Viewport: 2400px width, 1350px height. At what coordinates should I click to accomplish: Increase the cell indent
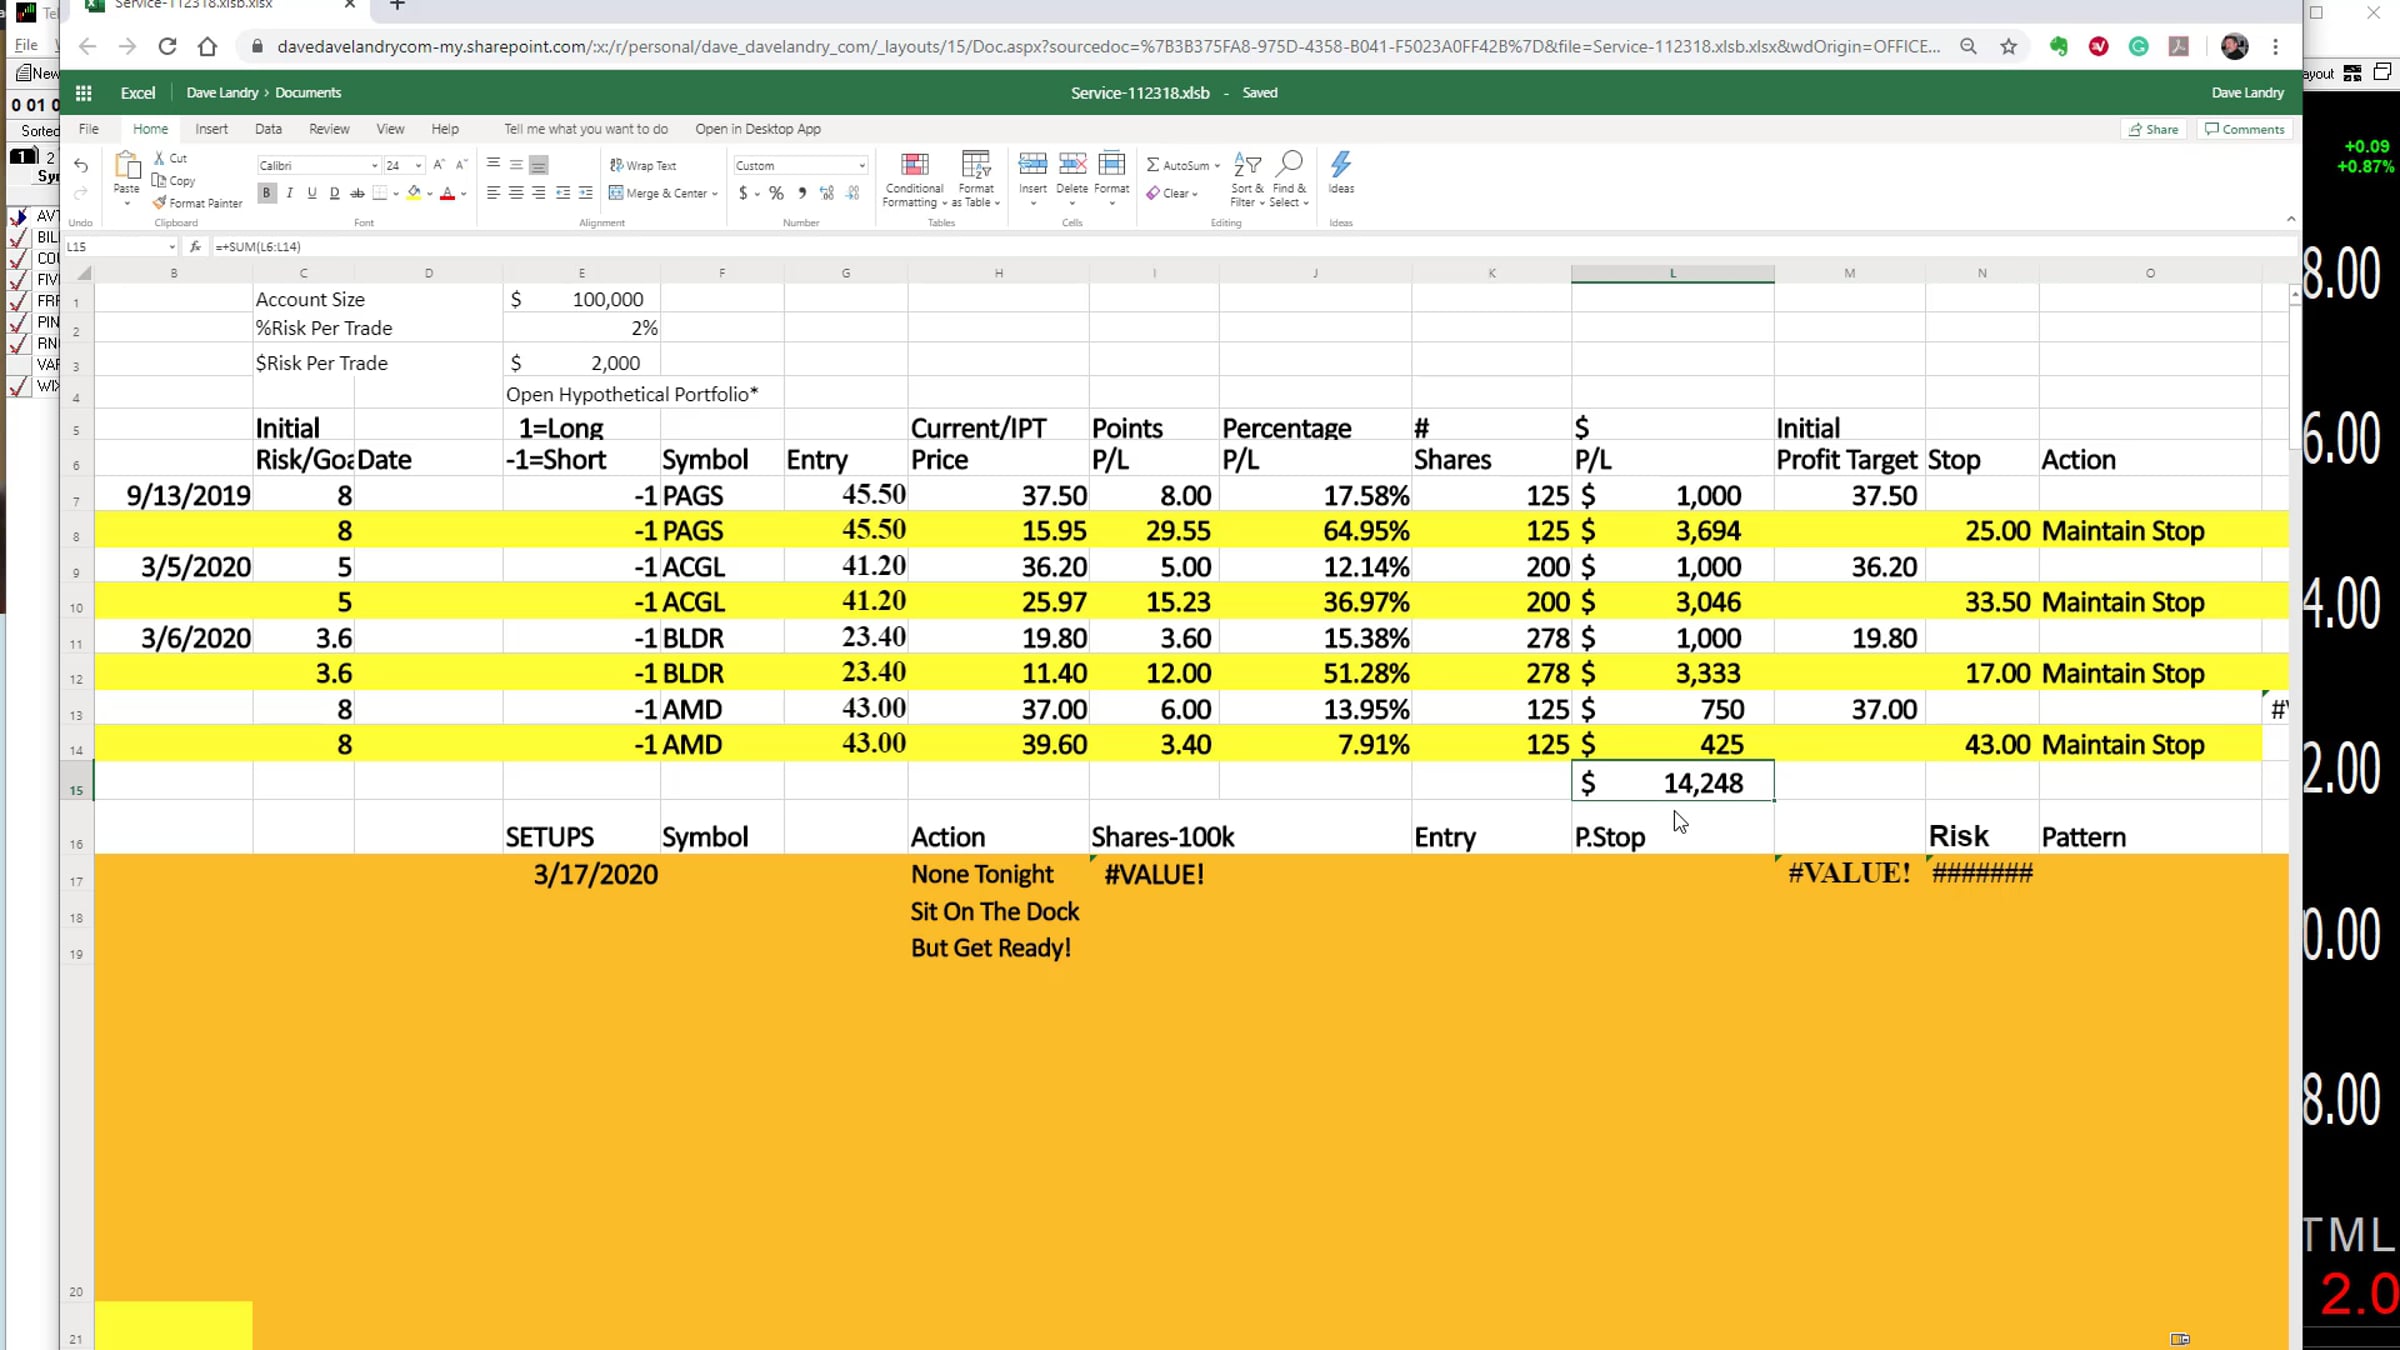586,193
